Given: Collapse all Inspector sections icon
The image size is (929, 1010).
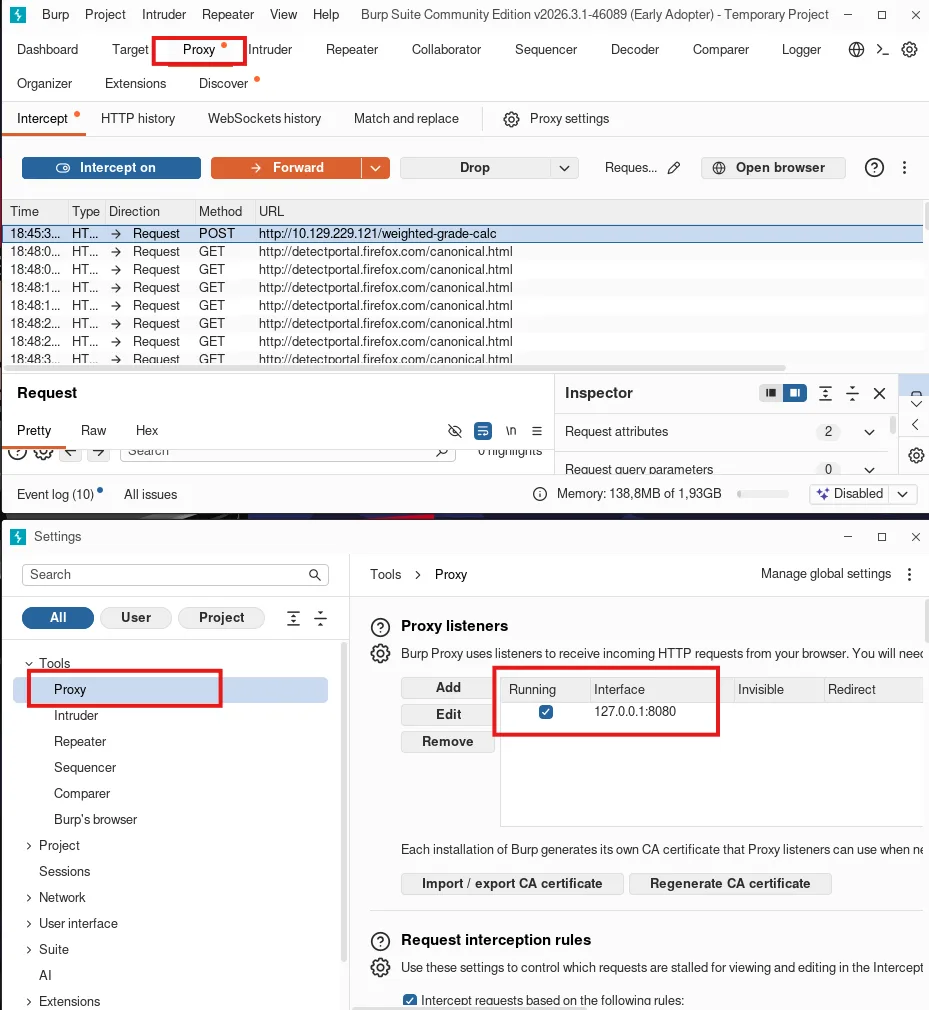Looking at the screenshot, I should click(852, 394).
